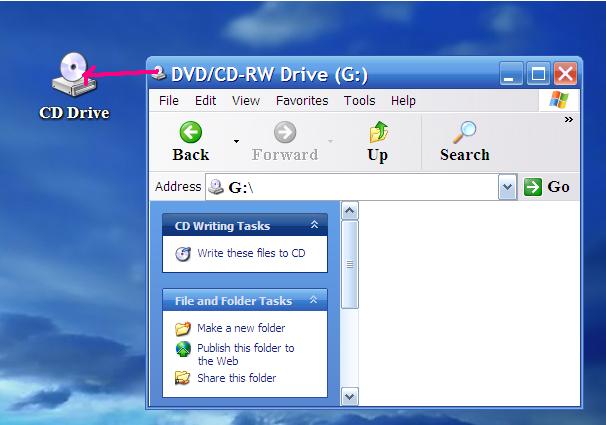Expand the address bar dropdown list
The image size is (606, 425).
pyautogui.click(x=507, y=187)
